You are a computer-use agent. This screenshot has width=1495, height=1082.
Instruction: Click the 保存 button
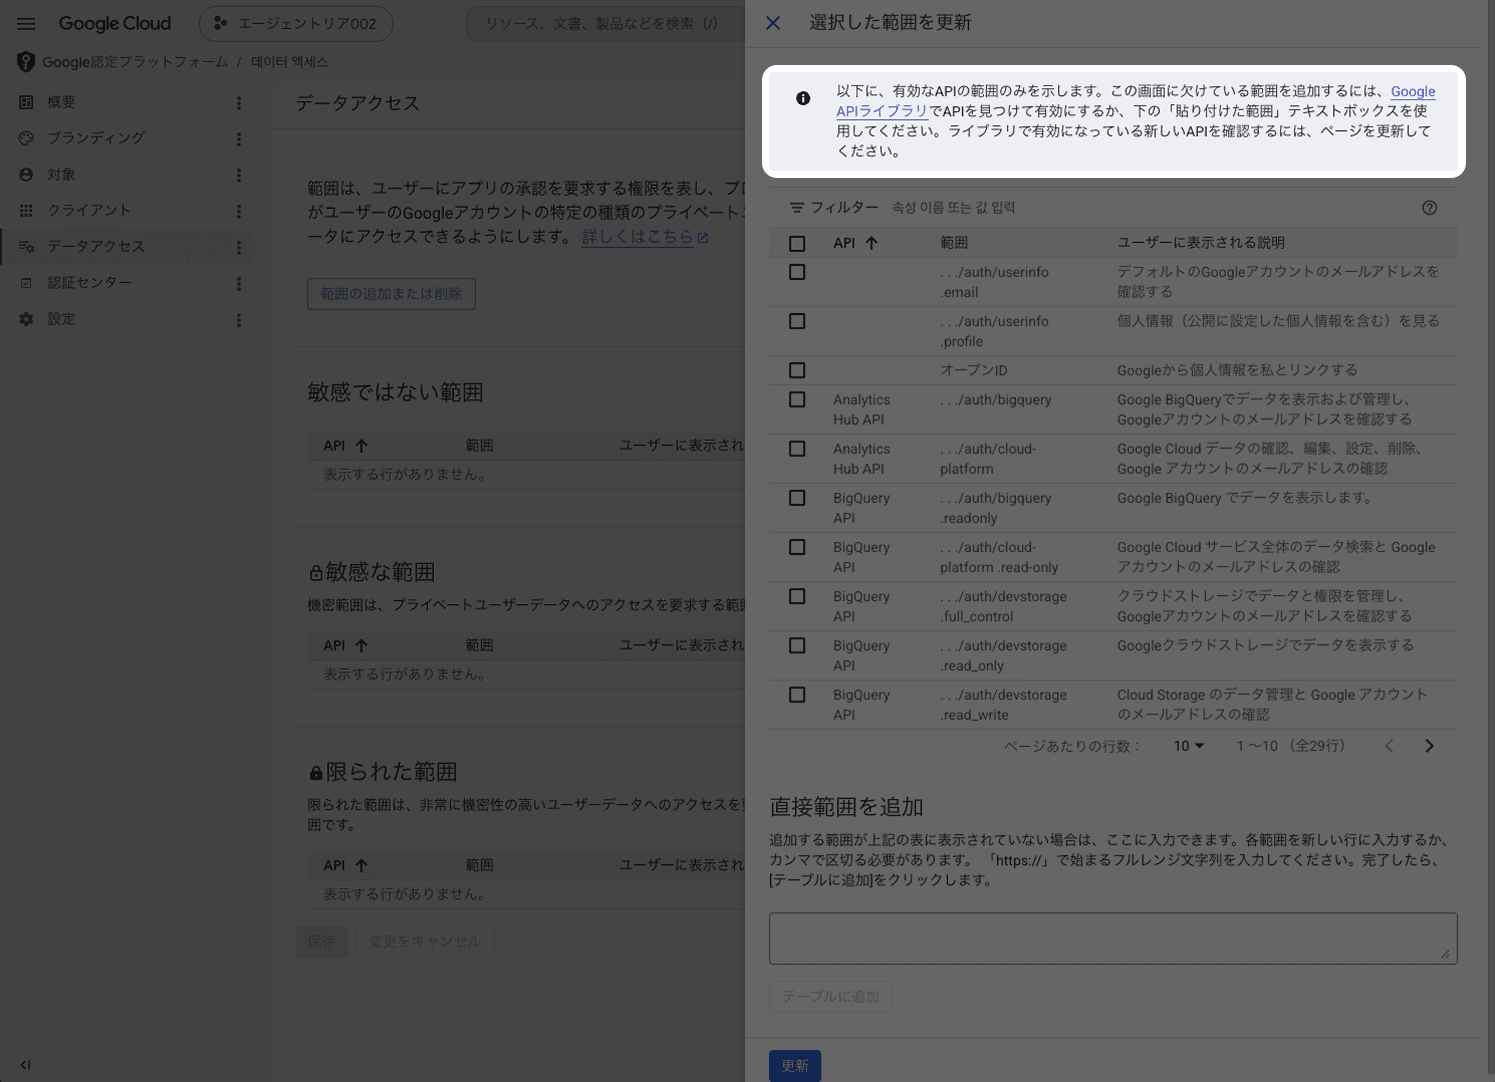click(321, 941)
